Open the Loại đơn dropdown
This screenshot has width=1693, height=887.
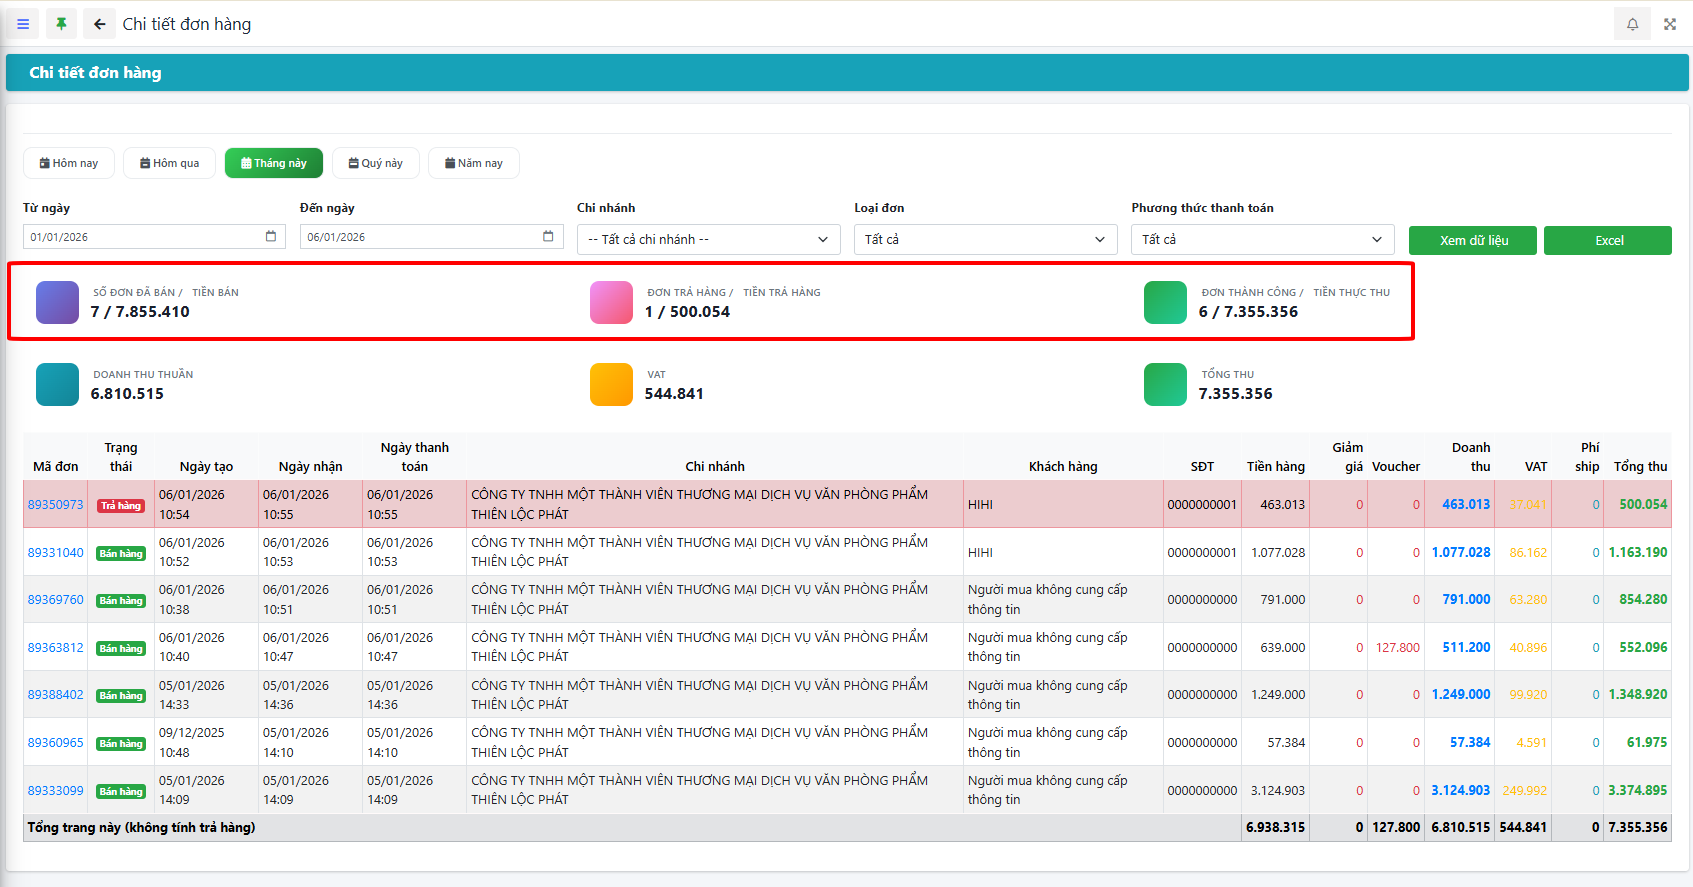[985, 240]
